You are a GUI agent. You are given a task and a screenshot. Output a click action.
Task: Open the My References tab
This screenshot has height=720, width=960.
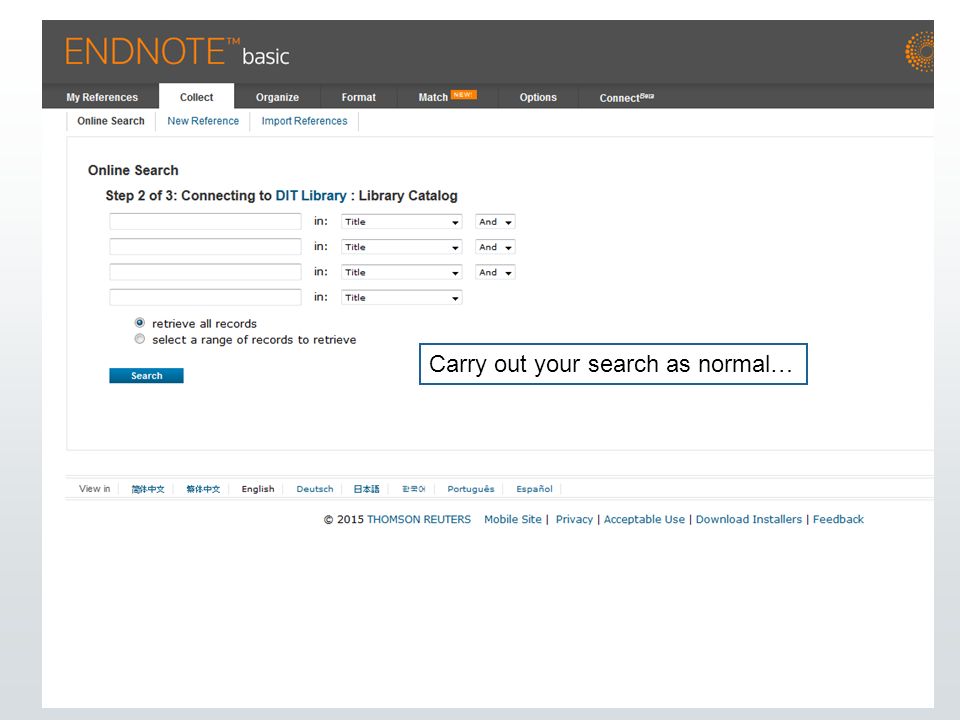(x=102, y=97)
